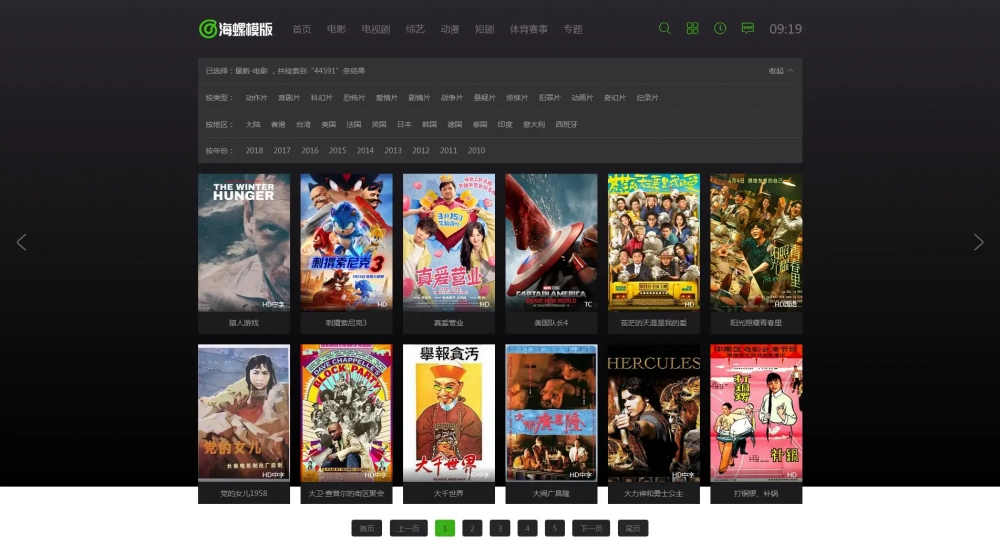The width and height of the screenshot is (1000, 547).
Task: Filter by region 韩国
Action: (x=429, y=124)
